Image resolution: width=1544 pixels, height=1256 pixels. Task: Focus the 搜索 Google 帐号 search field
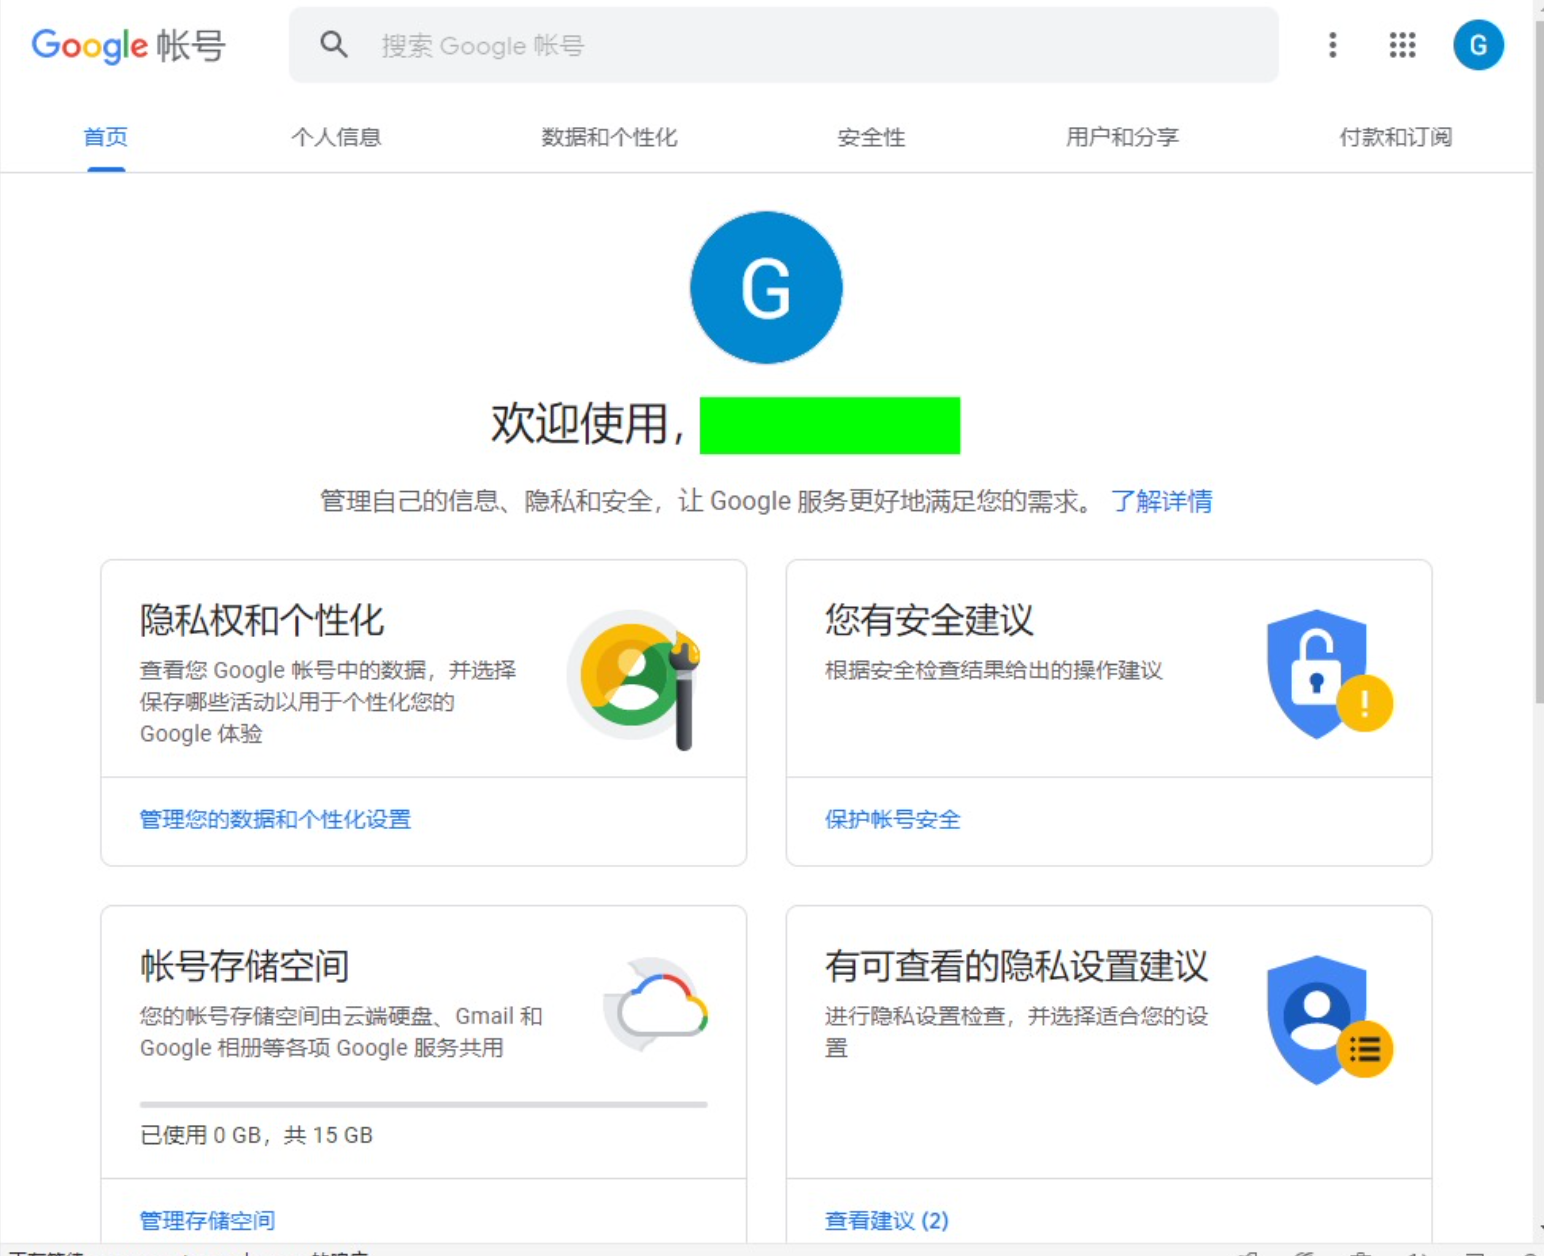pyautogui.click(x=783, y=45)
